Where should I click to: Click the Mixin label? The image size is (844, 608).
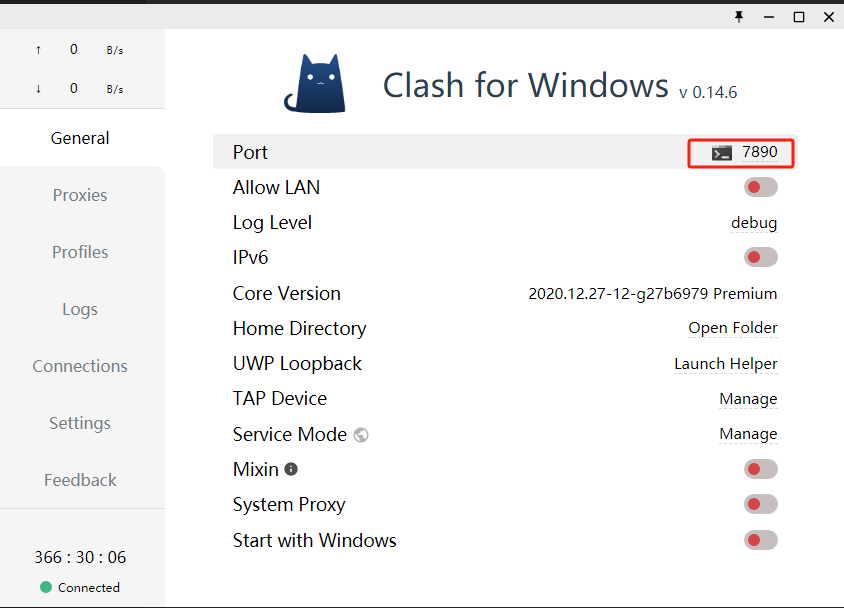255,469
